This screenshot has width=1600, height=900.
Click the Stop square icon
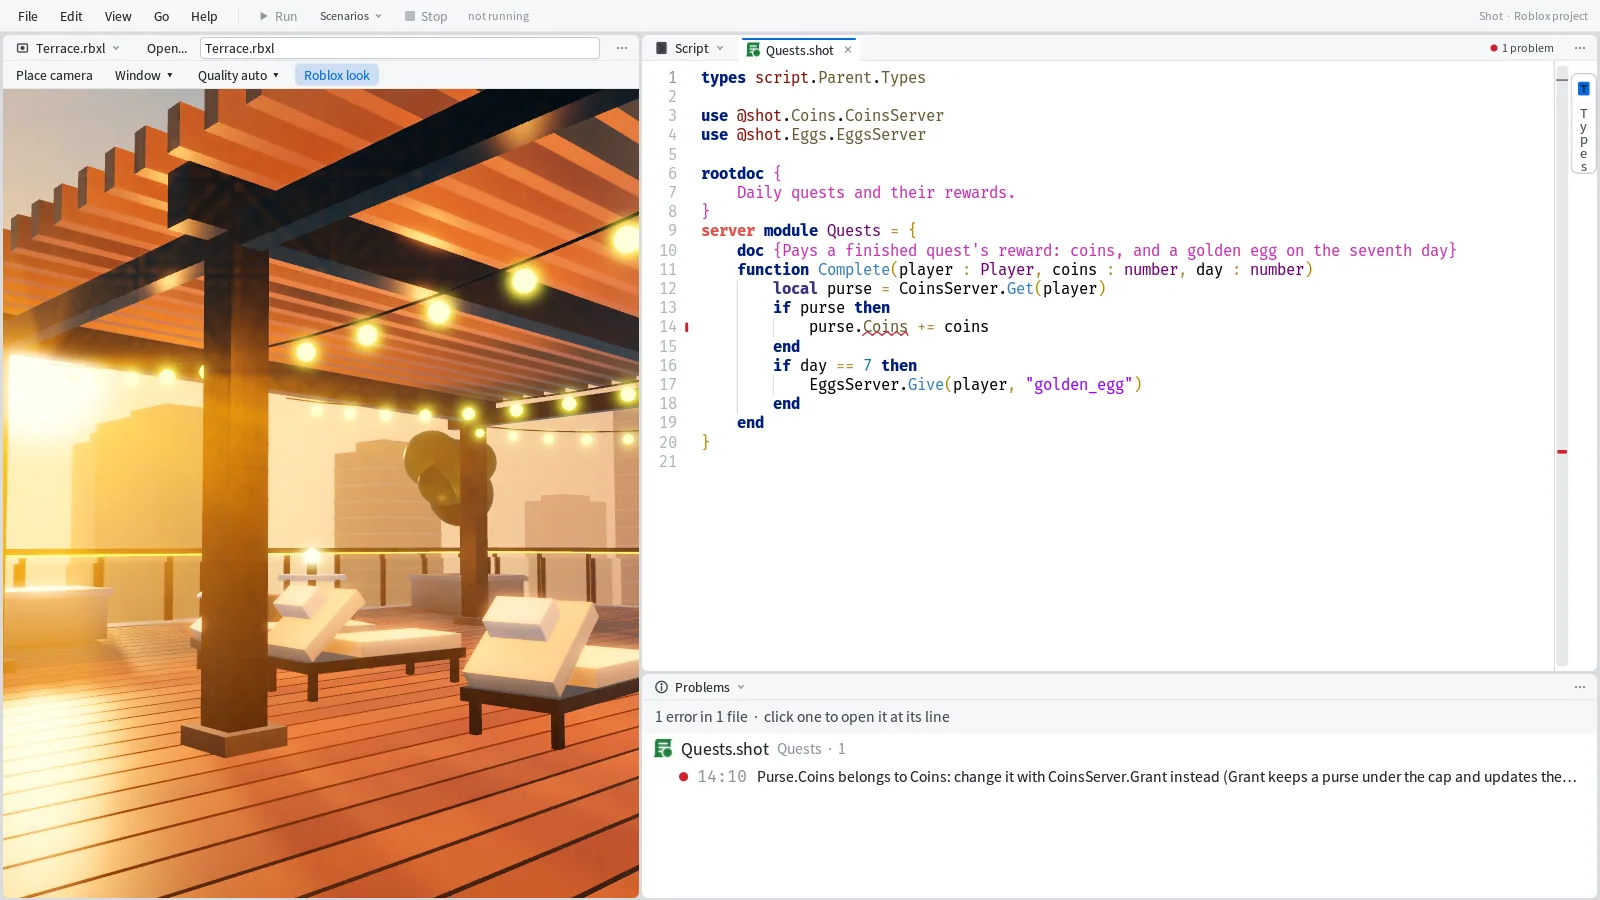[410, 16]
